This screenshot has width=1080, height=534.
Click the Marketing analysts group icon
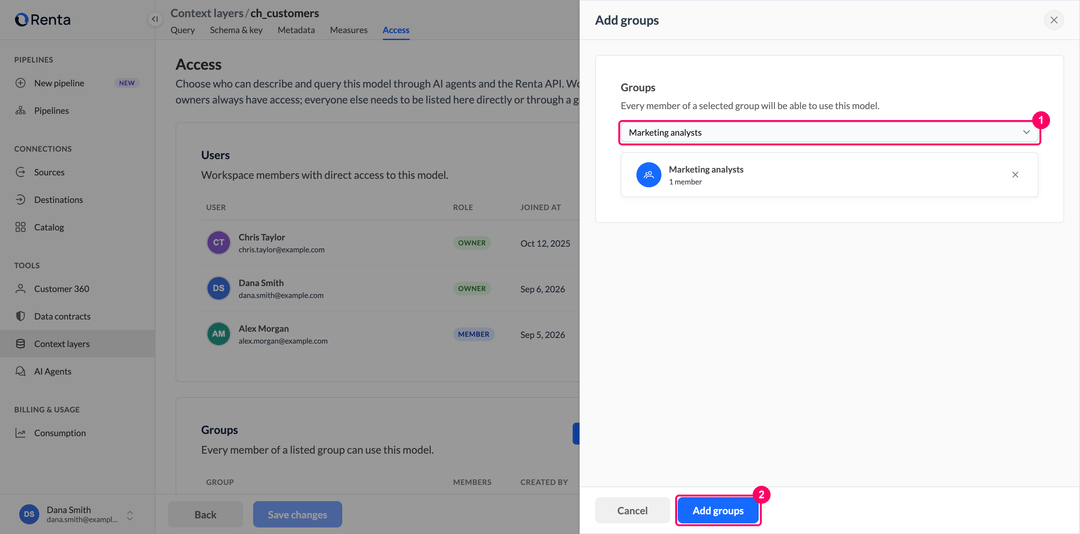[649, 175]
